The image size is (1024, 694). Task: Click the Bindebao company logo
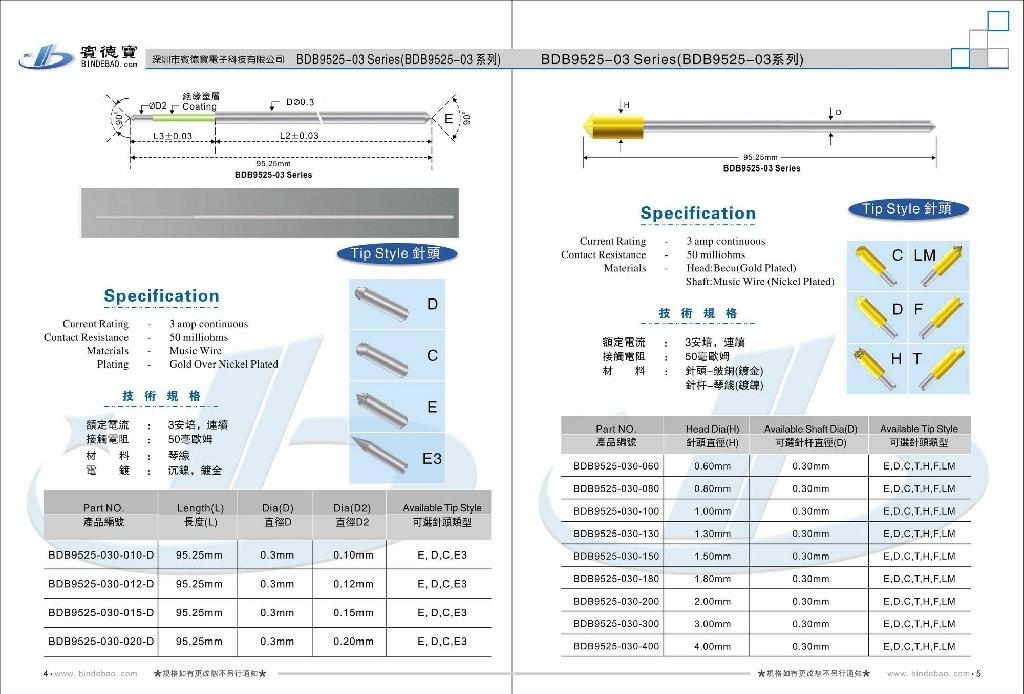76,56
